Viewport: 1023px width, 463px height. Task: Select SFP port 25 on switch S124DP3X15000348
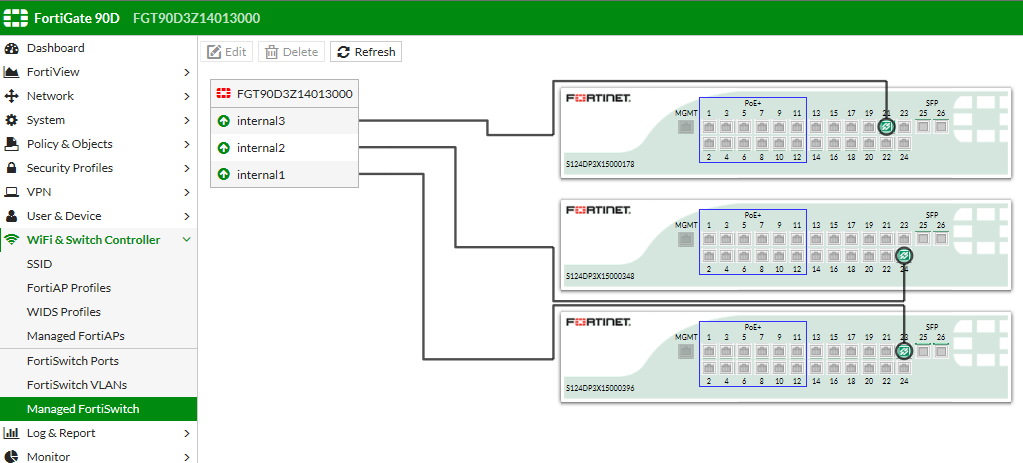pos(923,239)
